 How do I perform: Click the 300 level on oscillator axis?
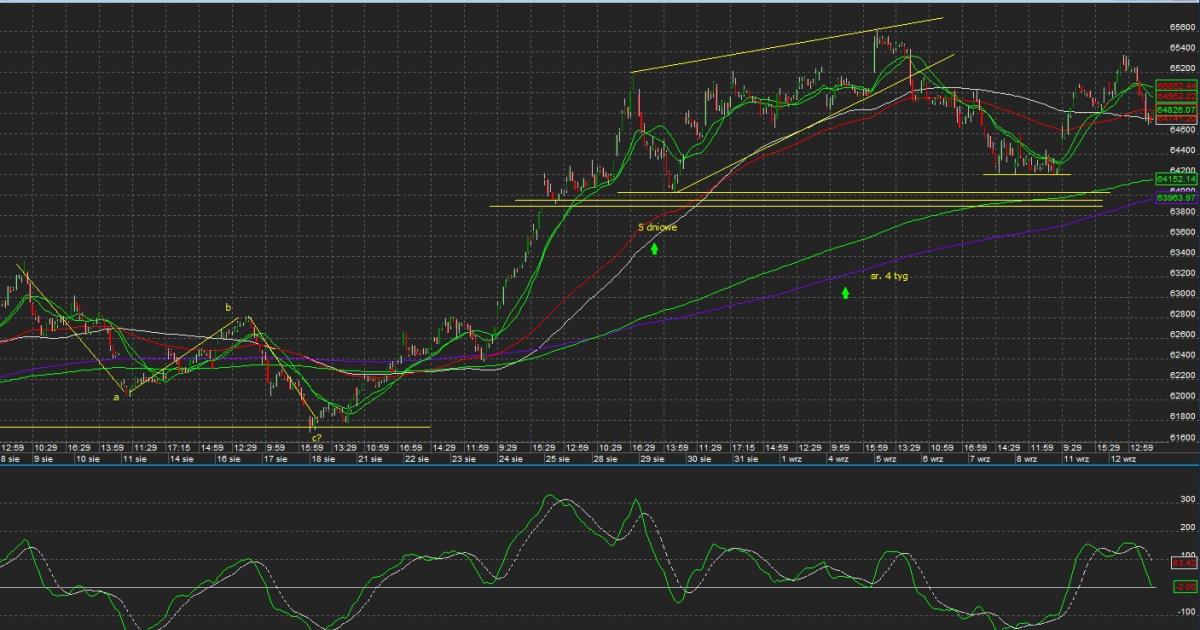(x=1188, y=497)
